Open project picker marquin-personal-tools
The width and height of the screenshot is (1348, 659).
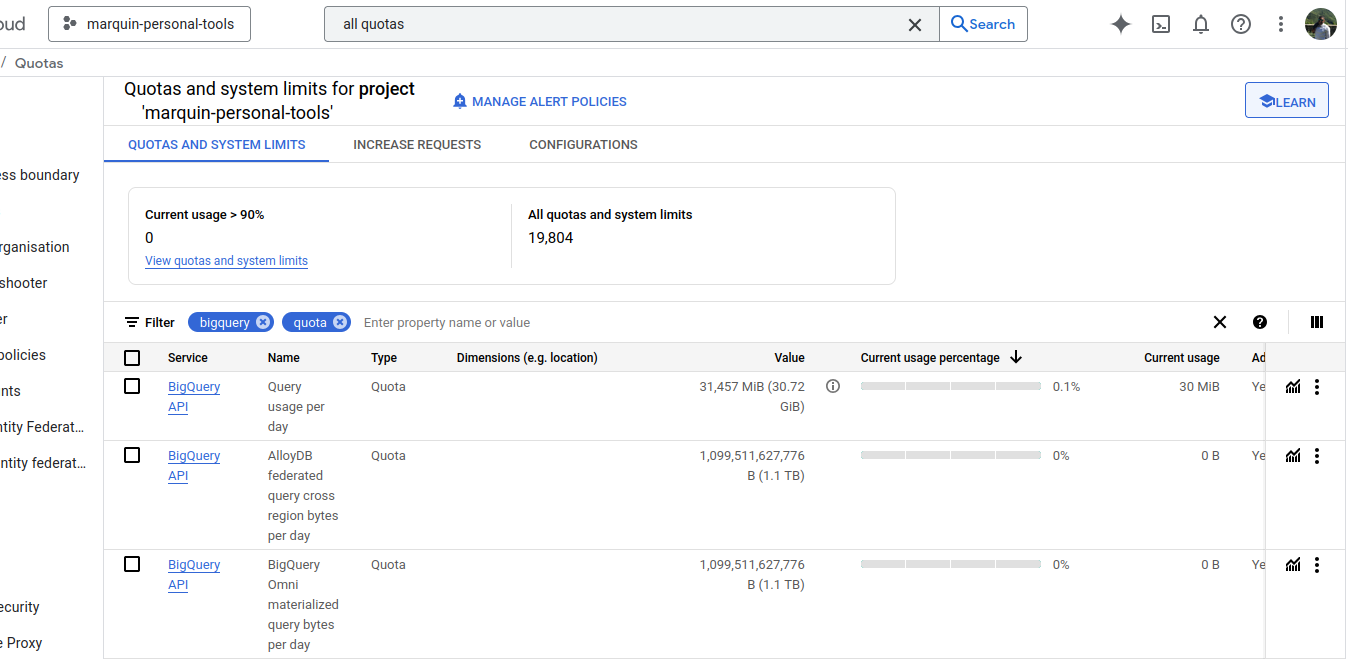pos(150,24)
